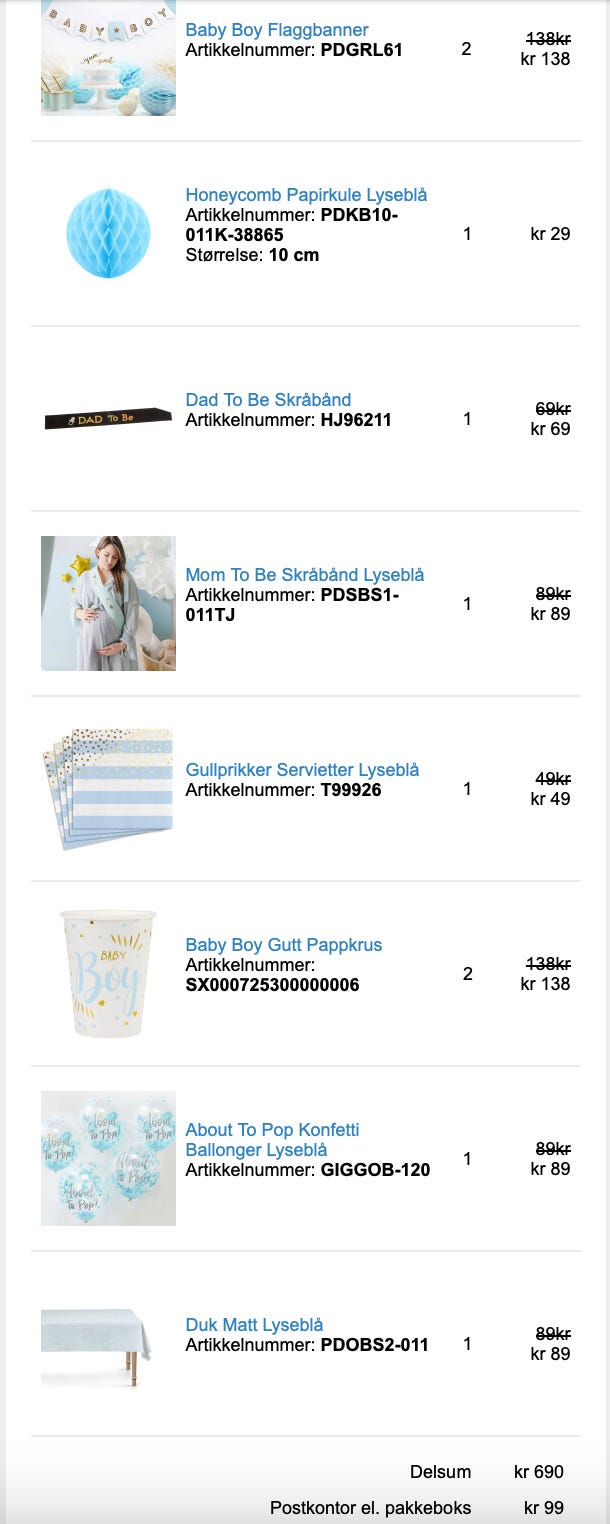
Task: Open Gullprikker Servietter Lyseblå link
Action: point(302,770)
